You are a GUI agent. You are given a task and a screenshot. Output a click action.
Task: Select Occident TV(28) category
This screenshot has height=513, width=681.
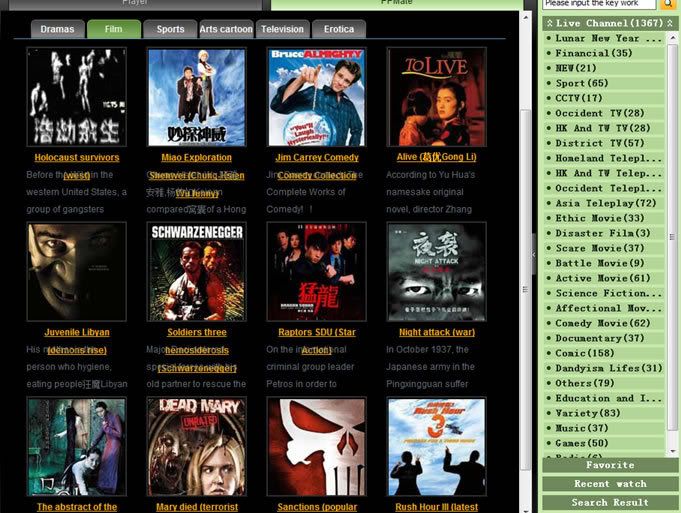click(604, 113)
